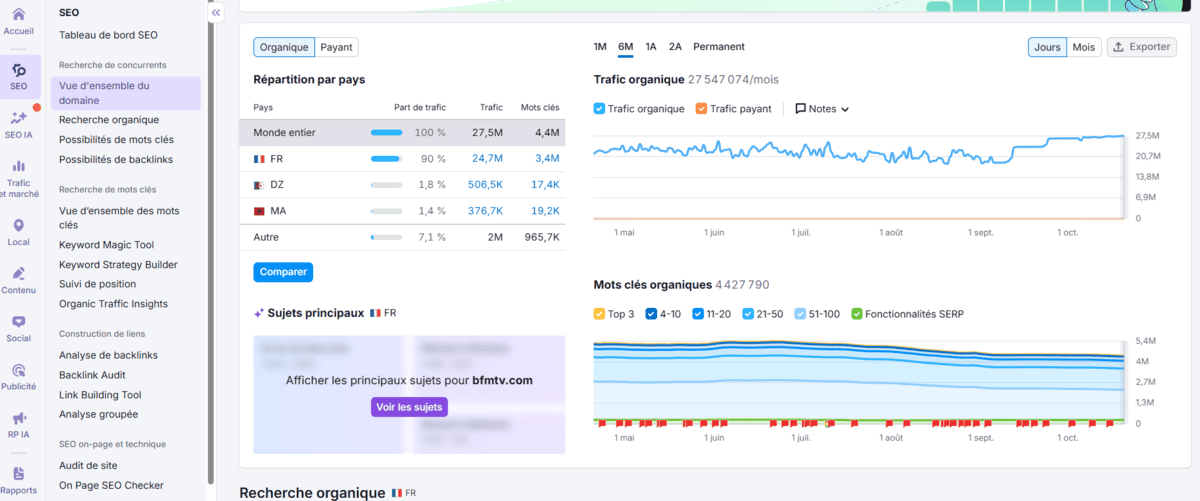1200x501 pixels.
Task: Click the Notes speech bubble icon
Action: click(x=800, y=109)
